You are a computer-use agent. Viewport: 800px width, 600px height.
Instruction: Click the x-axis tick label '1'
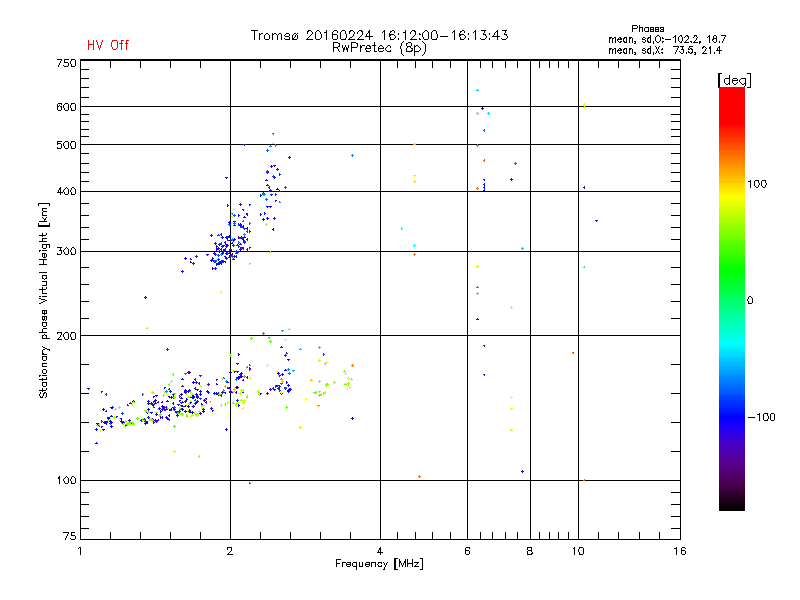(80, 551)
